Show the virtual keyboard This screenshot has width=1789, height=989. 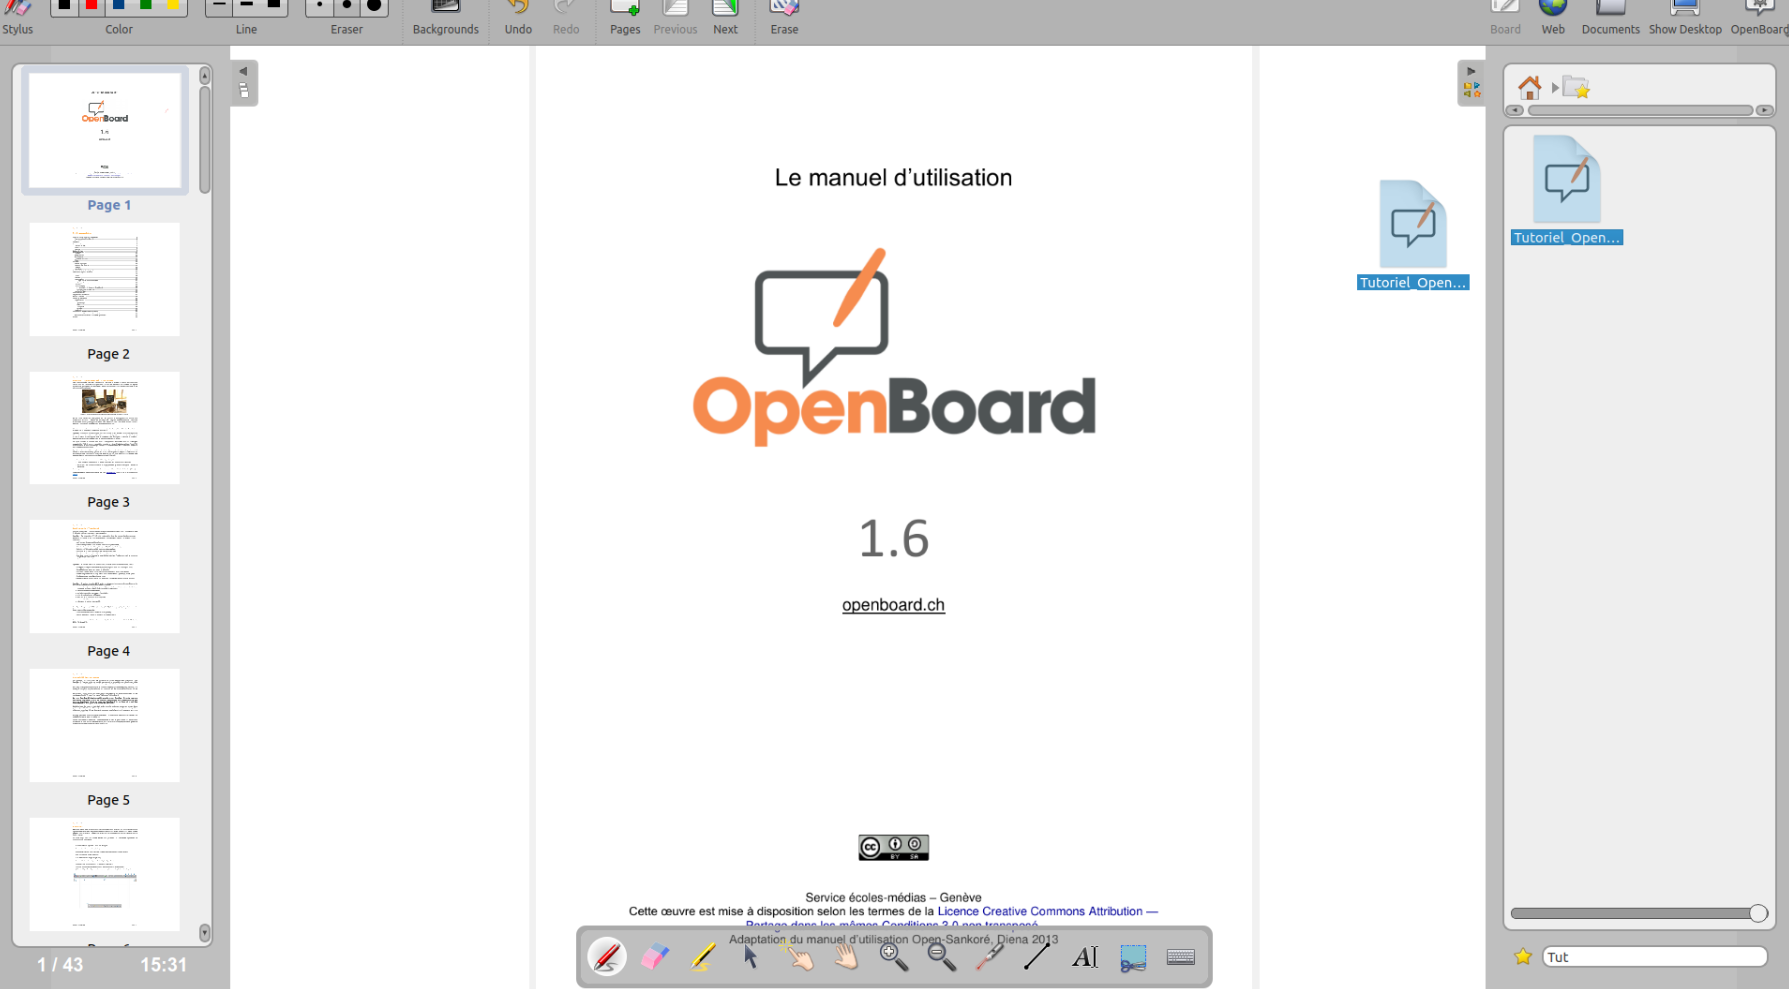1181,957
